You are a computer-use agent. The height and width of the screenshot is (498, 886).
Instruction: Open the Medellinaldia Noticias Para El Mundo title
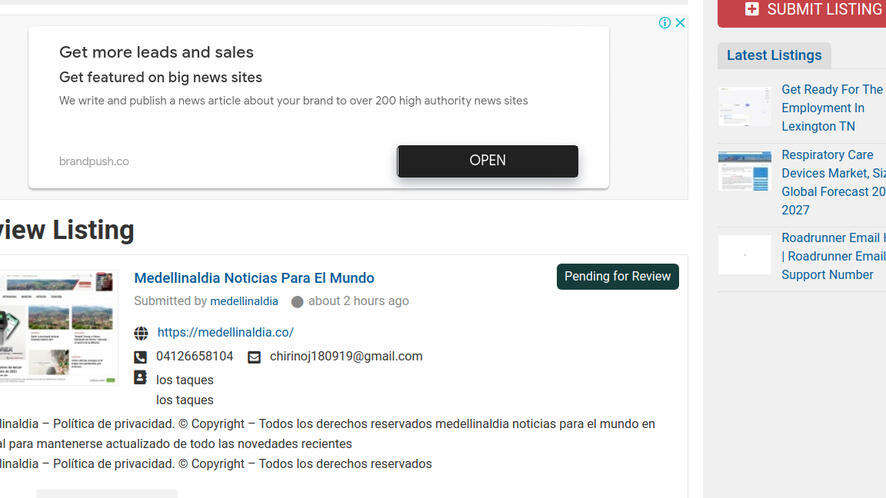(254, 278)
